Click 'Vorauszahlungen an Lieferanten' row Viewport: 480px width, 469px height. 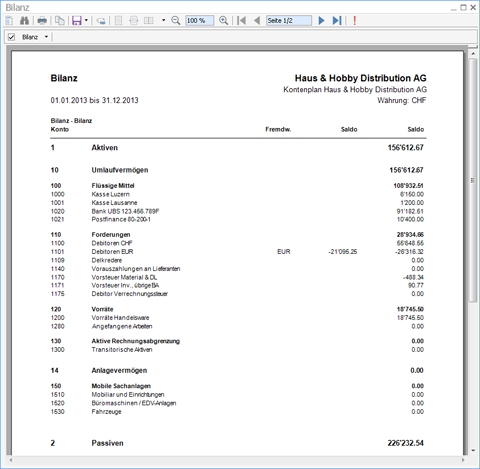[x=237, y=269]
